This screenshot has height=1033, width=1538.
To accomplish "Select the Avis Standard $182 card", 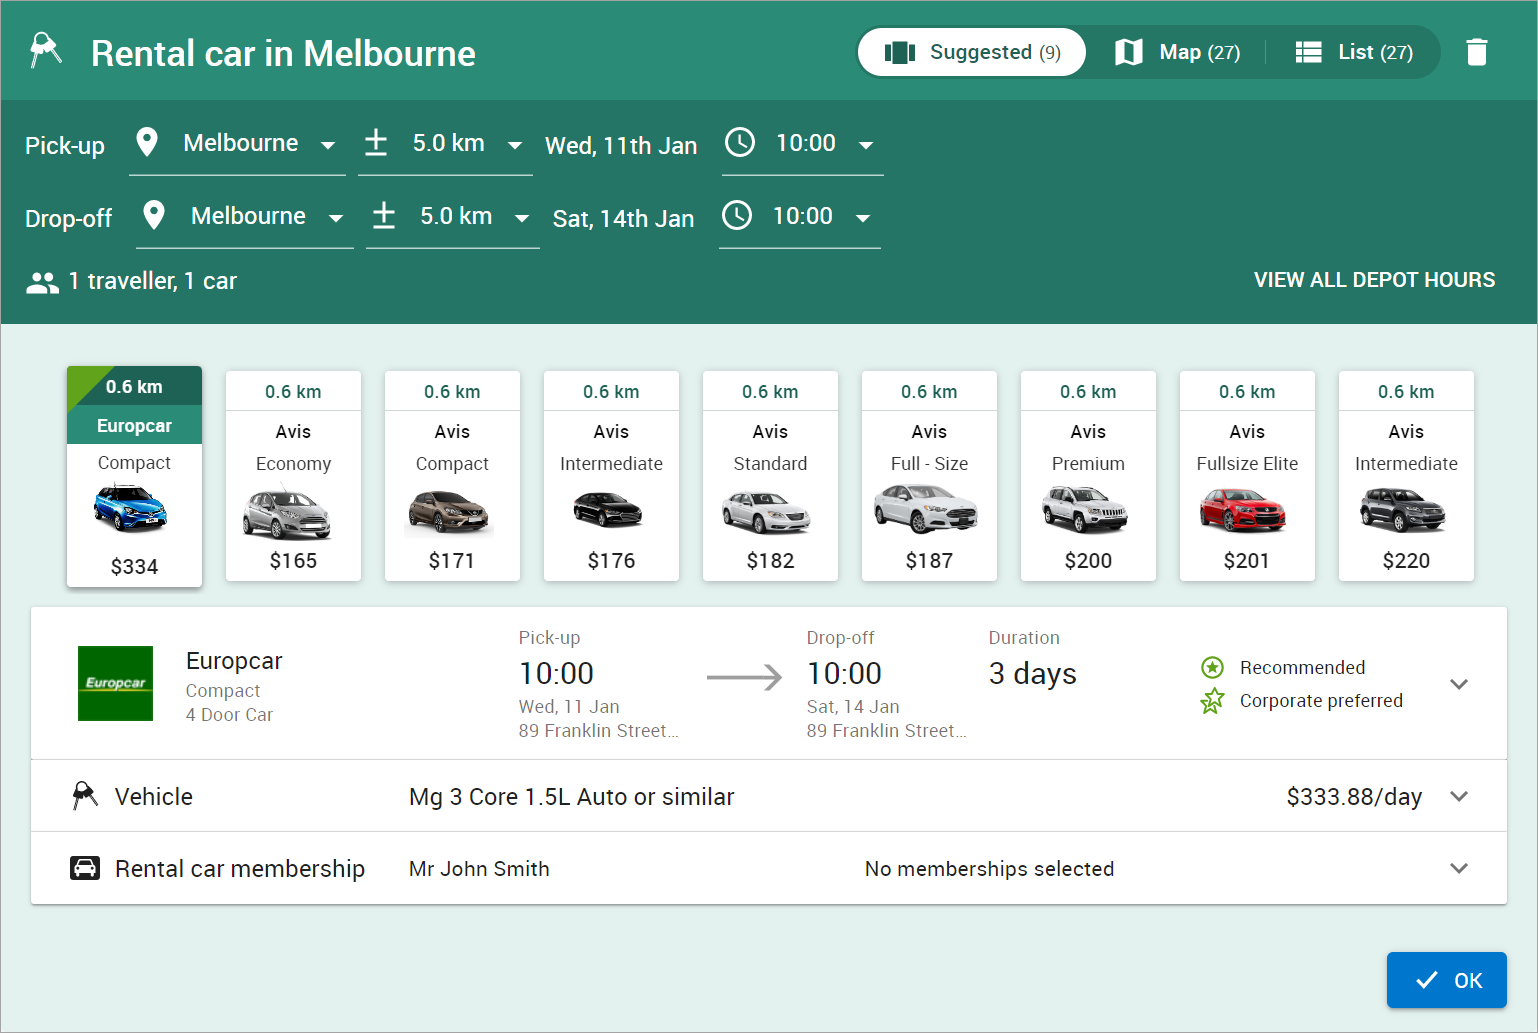I will [x=770, y=476].
